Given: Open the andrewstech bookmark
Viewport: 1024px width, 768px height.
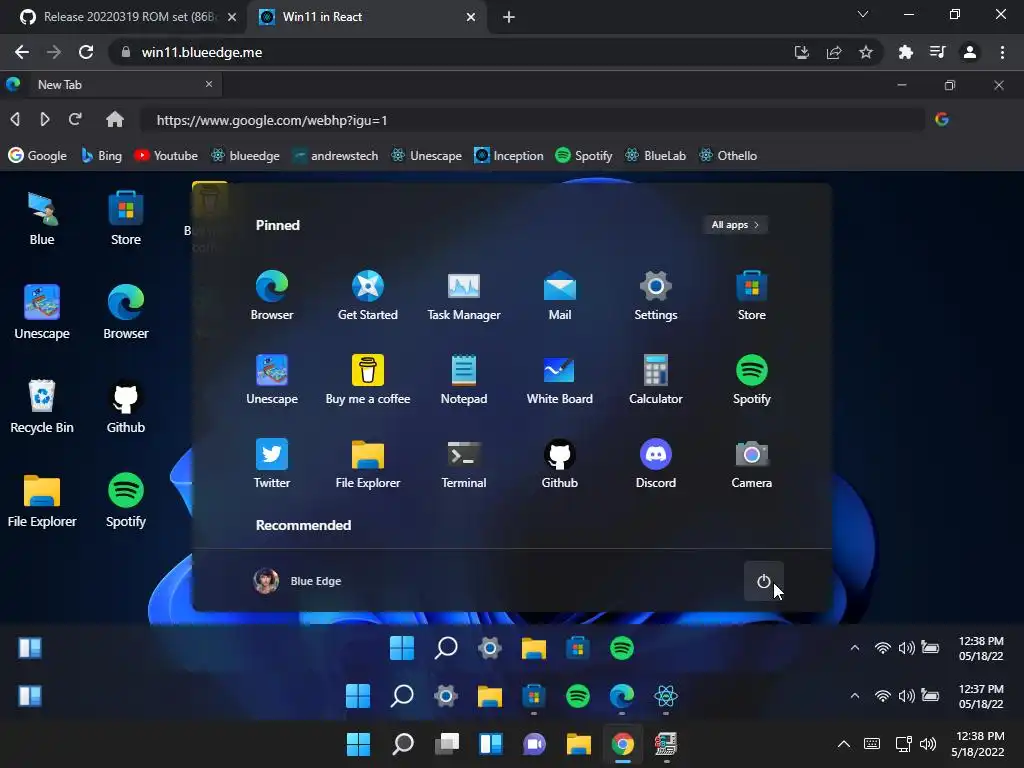Looking at the screenshot, I should [x=335, y=155].
